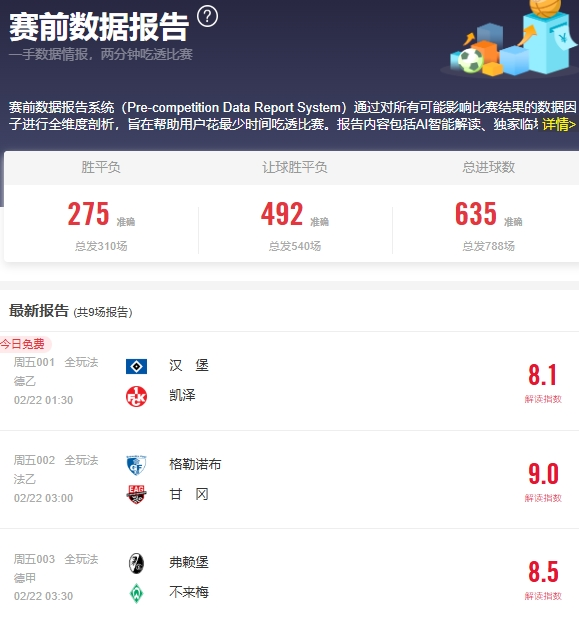Click the Hamburg (汉堡) team logo
The width and height of the screenshot is (579, 617).
136,366
